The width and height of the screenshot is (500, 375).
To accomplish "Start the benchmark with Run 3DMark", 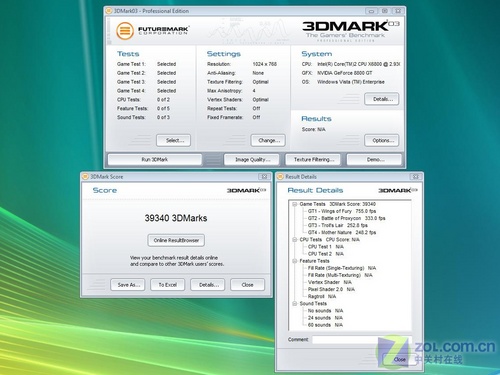I will point(155,160).
